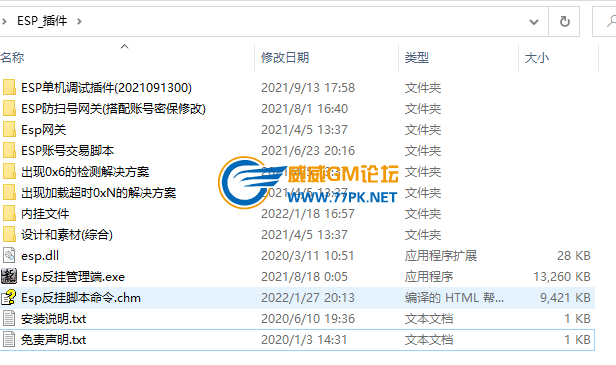This screenshot has height=365, width=616.
Task: Click the 内挂文件 folder icon
Action: pos(9,213)
